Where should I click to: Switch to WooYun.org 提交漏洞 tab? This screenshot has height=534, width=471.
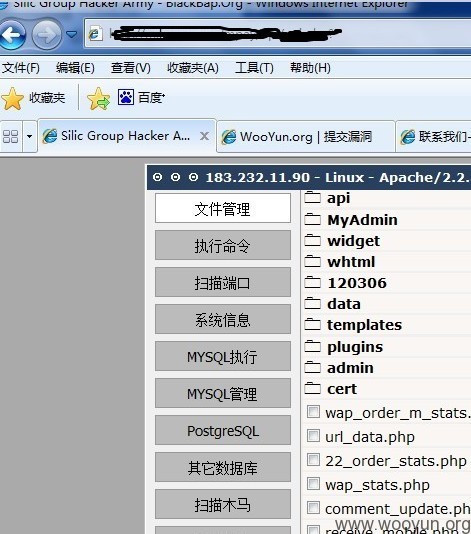point(306,137)
